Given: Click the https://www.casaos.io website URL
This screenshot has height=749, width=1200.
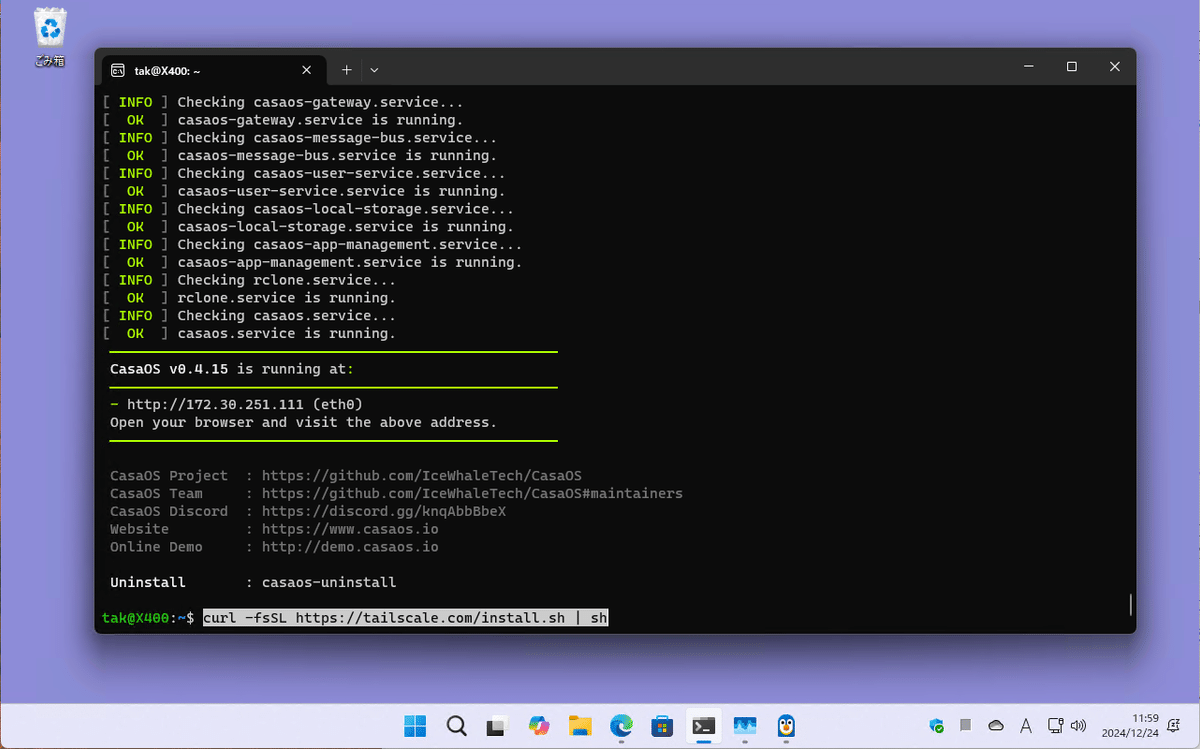Looking at the screenshot, I should coord(350,529).
